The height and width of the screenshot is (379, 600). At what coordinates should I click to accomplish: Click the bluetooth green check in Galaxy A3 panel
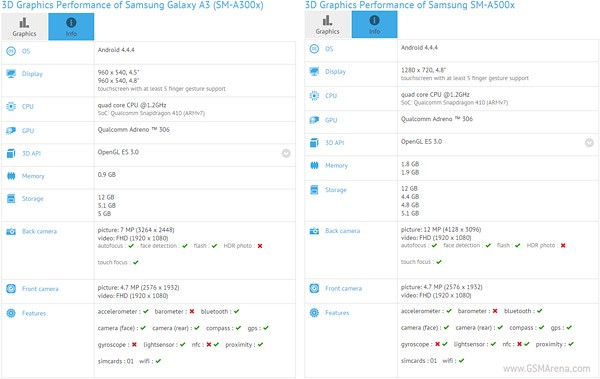[236, 311]
